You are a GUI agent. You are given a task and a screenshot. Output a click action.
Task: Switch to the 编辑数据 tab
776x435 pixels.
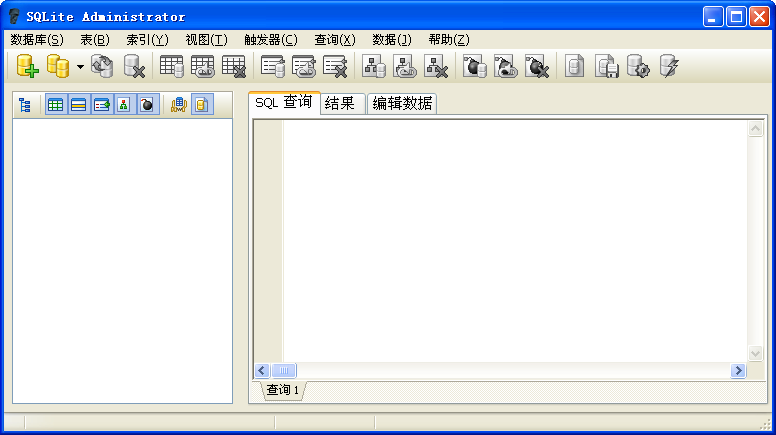[402, 103]
